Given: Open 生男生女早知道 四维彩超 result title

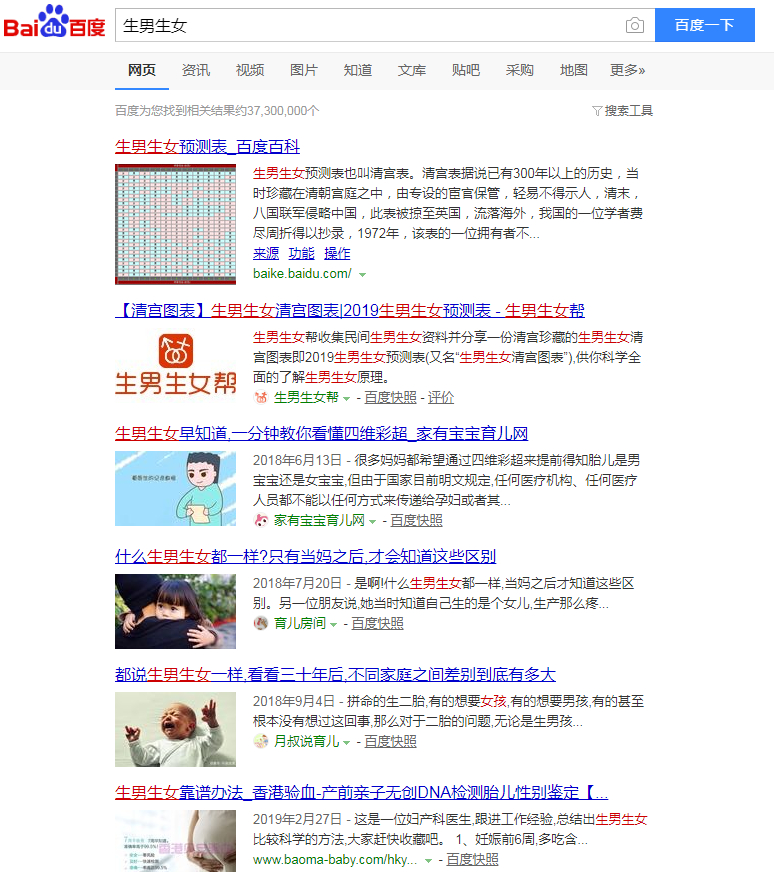Looking at the screenshot, I should pyautogui.click(x=321, y=433).
